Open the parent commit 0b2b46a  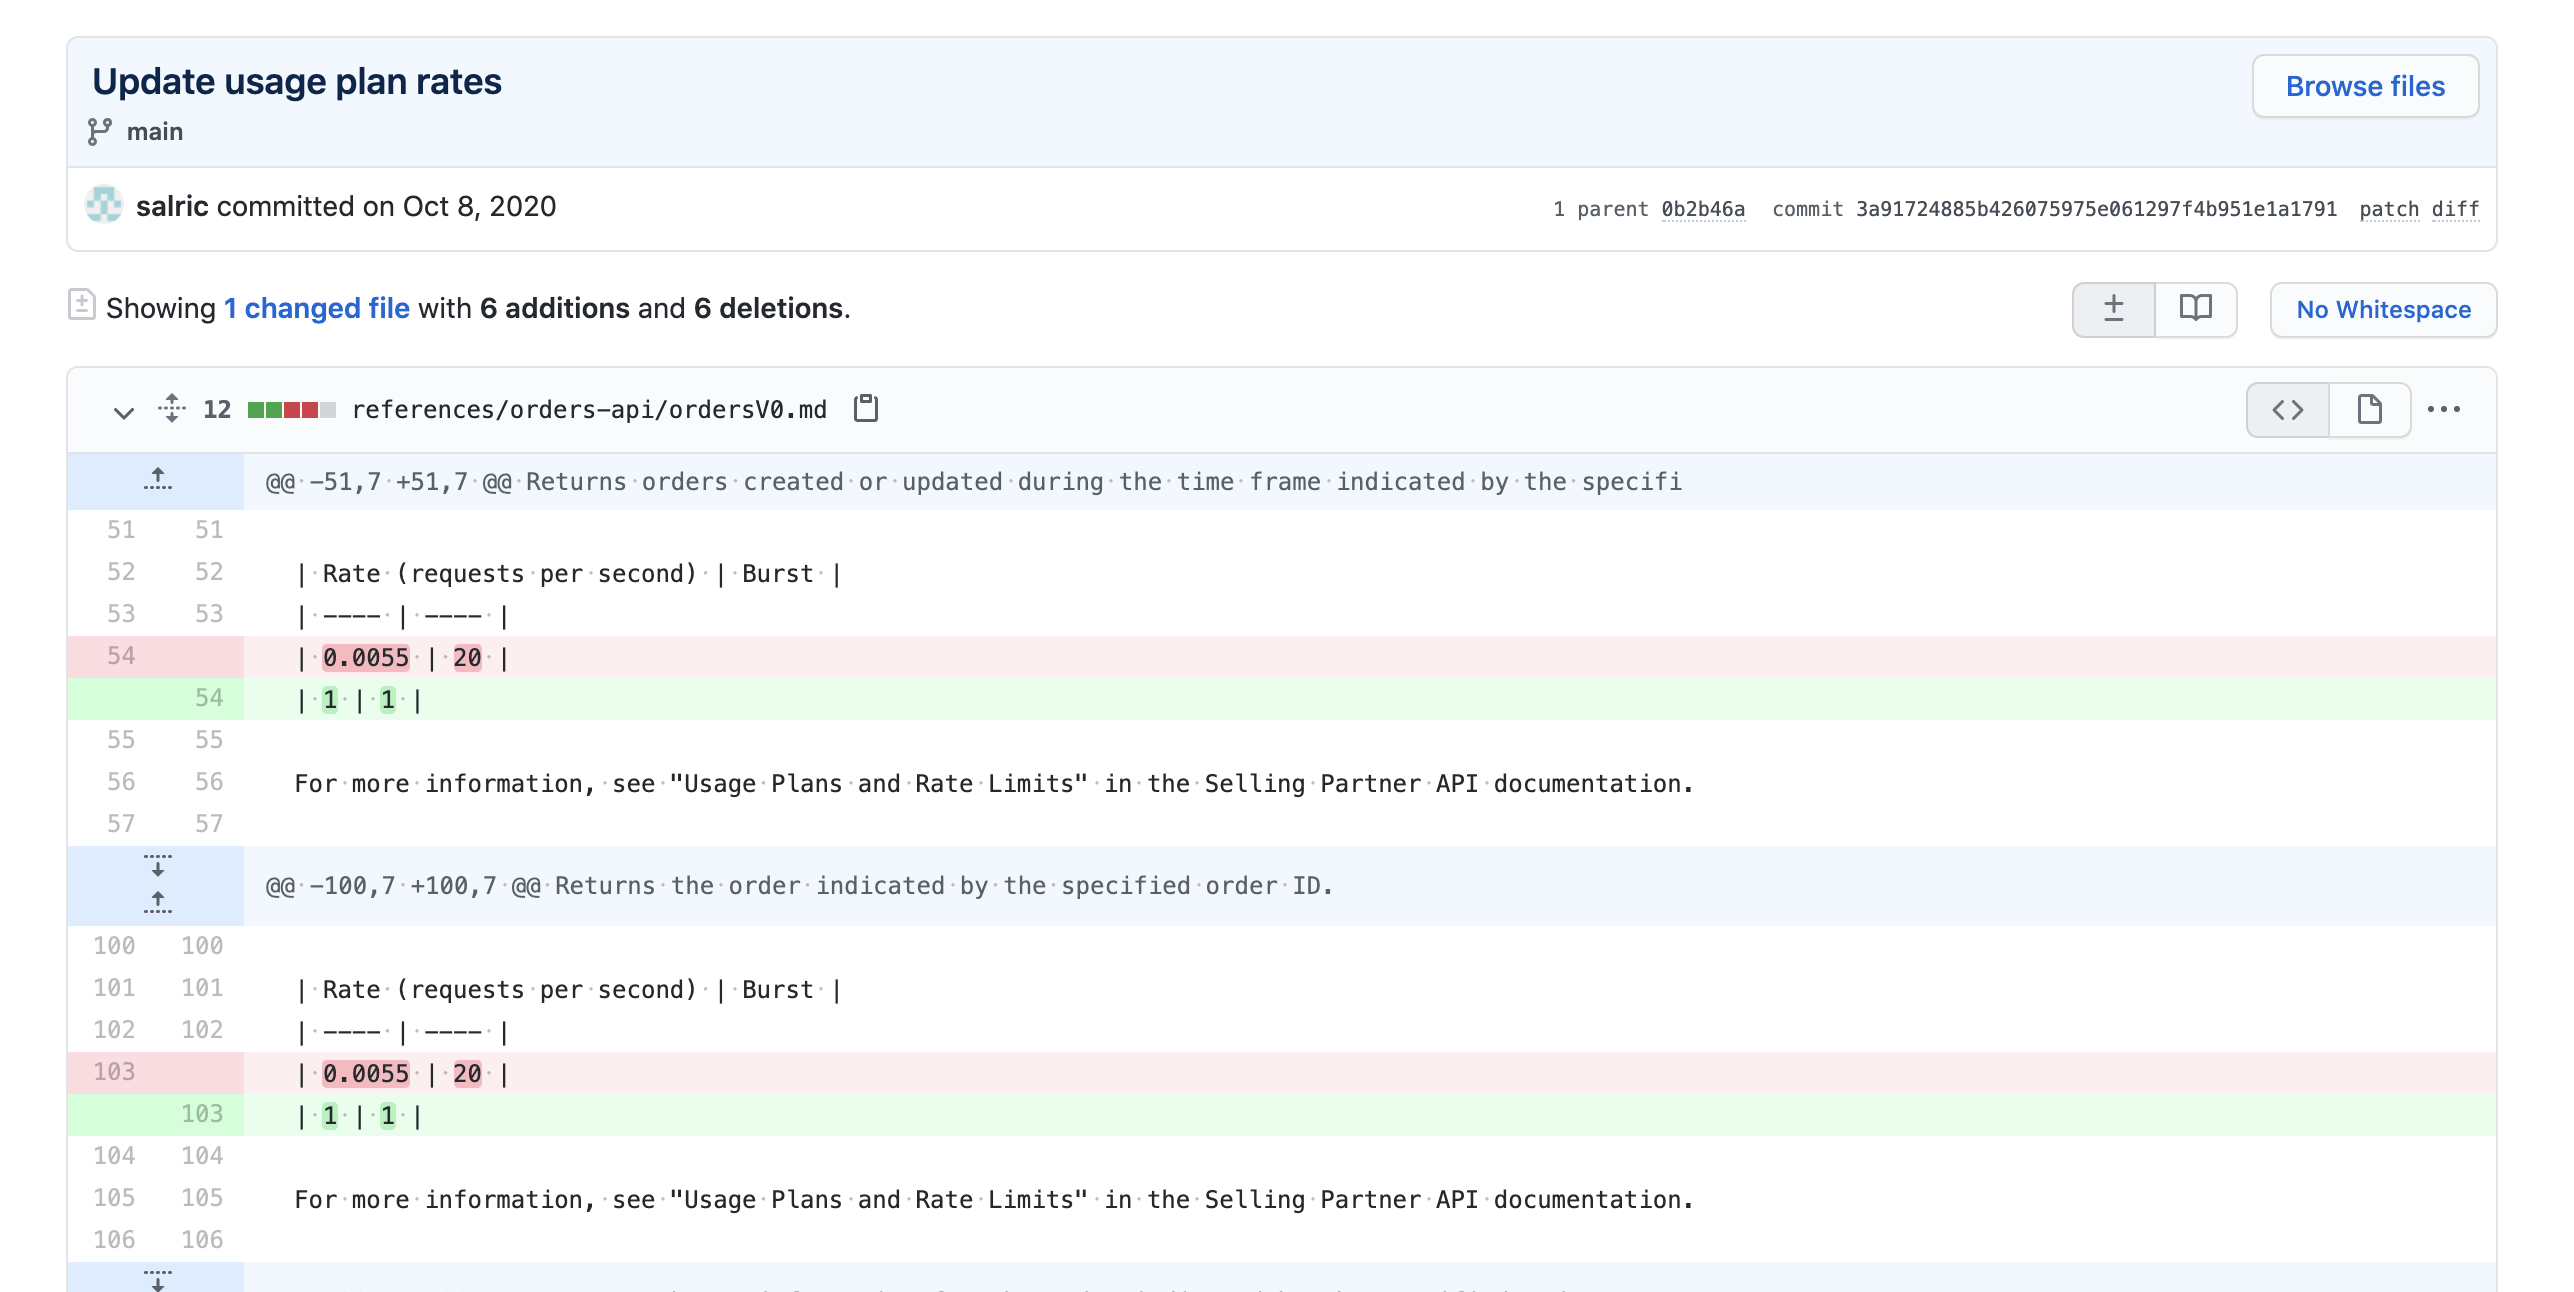[x=1702, y=209]
